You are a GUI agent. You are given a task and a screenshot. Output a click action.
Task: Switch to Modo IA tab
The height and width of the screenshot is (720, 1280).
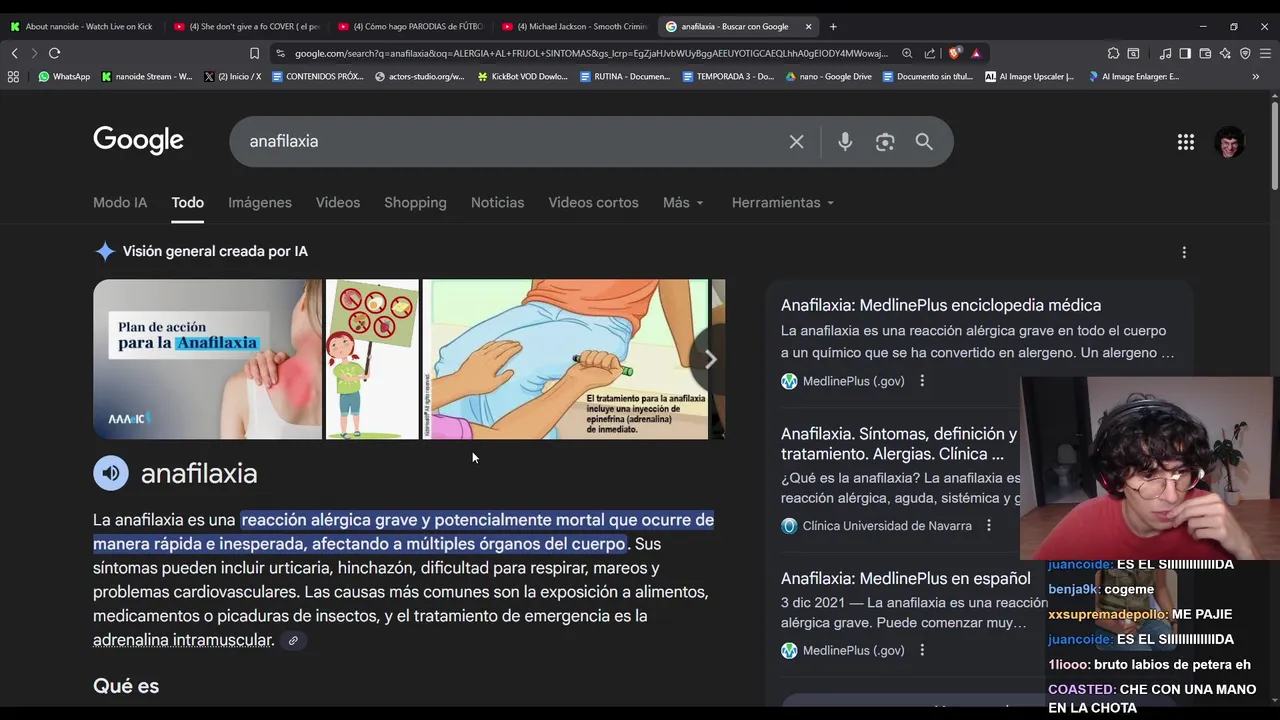tap(120, 202)
